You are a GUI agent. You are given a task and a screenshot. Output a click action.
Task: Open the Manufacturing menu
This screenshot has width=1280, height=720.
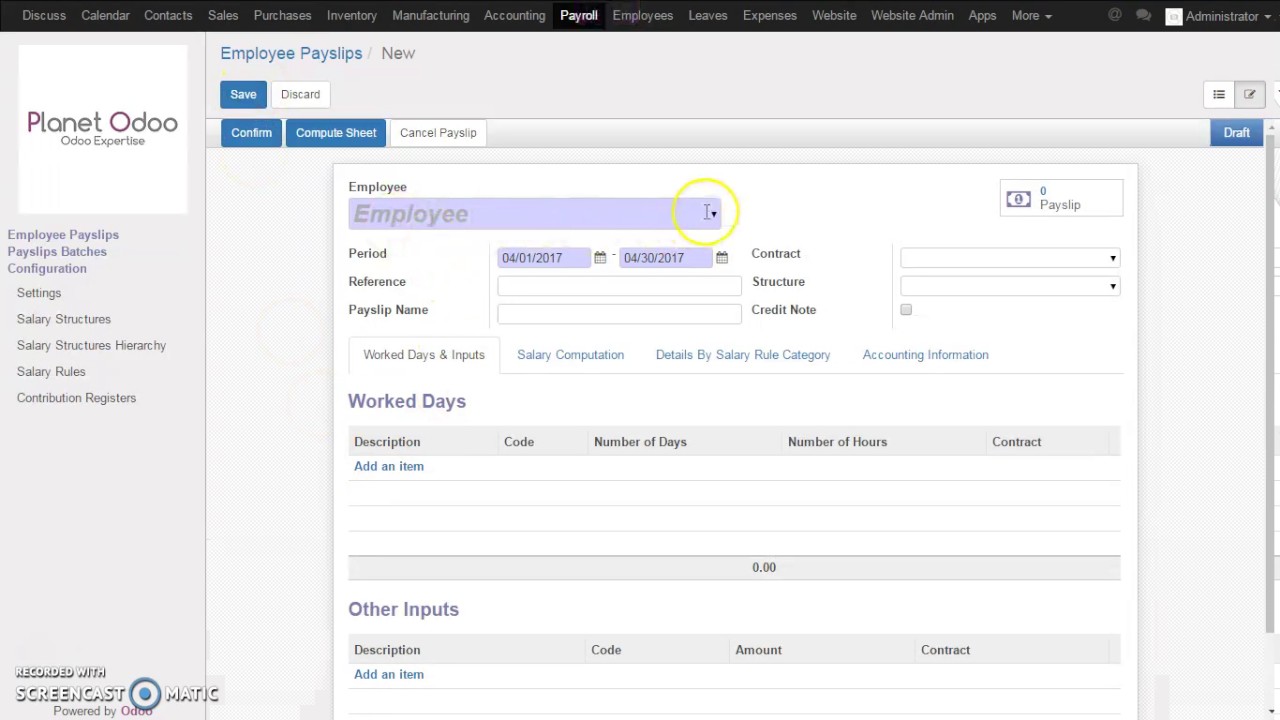(x=430, y=16)
